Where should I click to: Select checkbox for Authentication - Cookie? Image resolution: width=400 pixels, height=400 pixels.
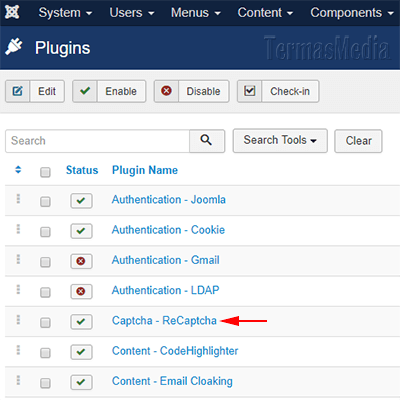pyautogui.click(x=45, y=232)
